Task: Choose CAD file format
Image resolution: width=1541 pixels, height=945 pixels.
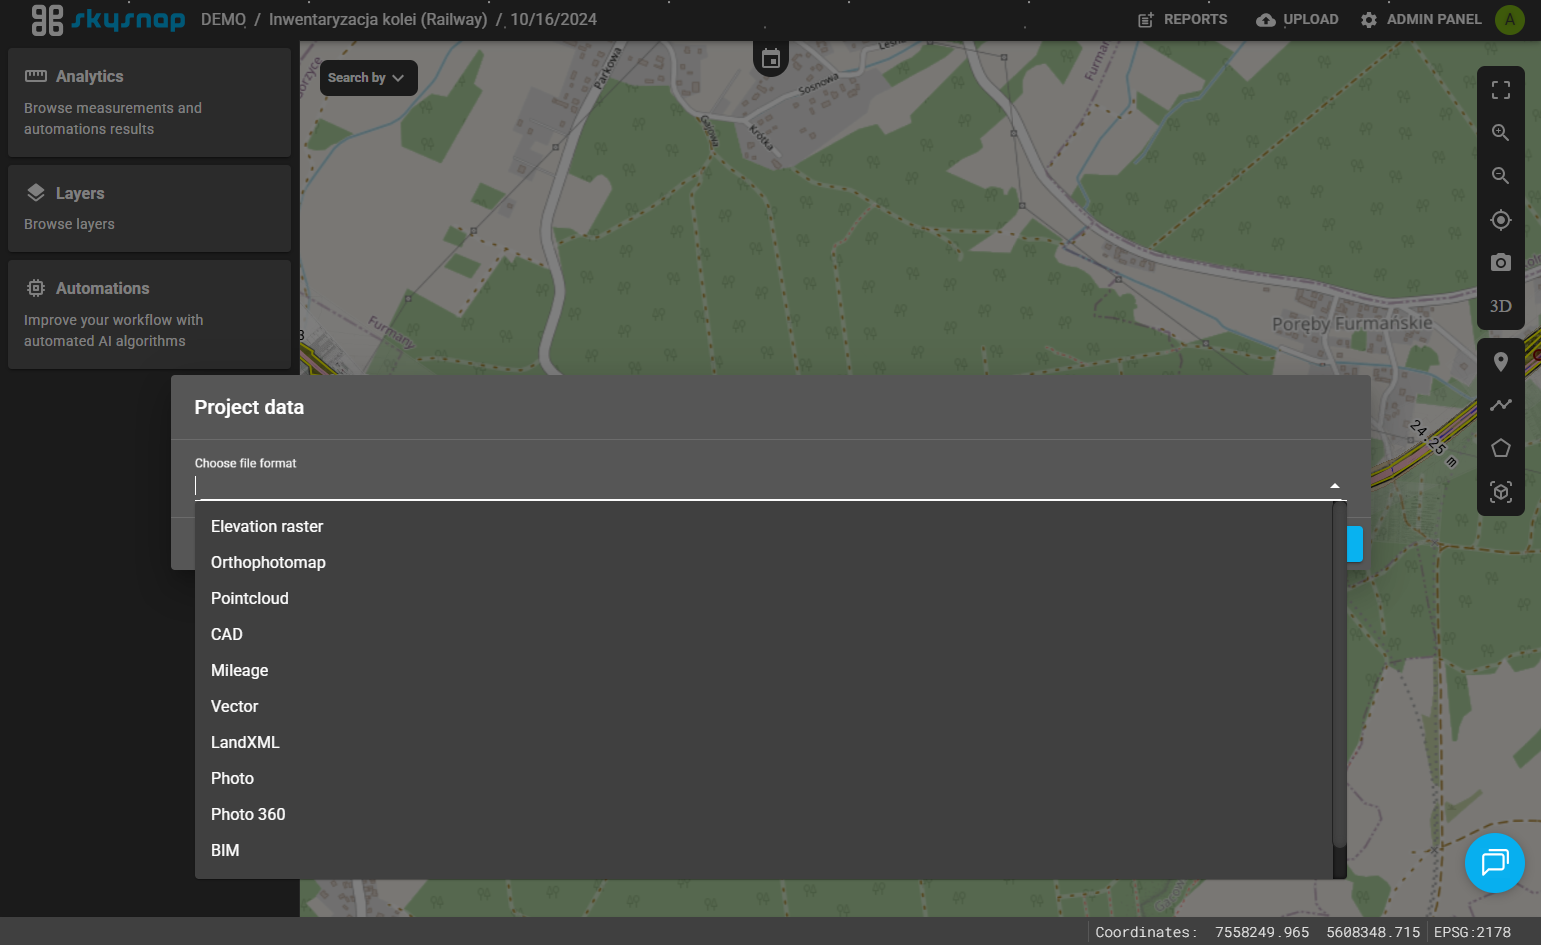Action: (x=764, y=634)
